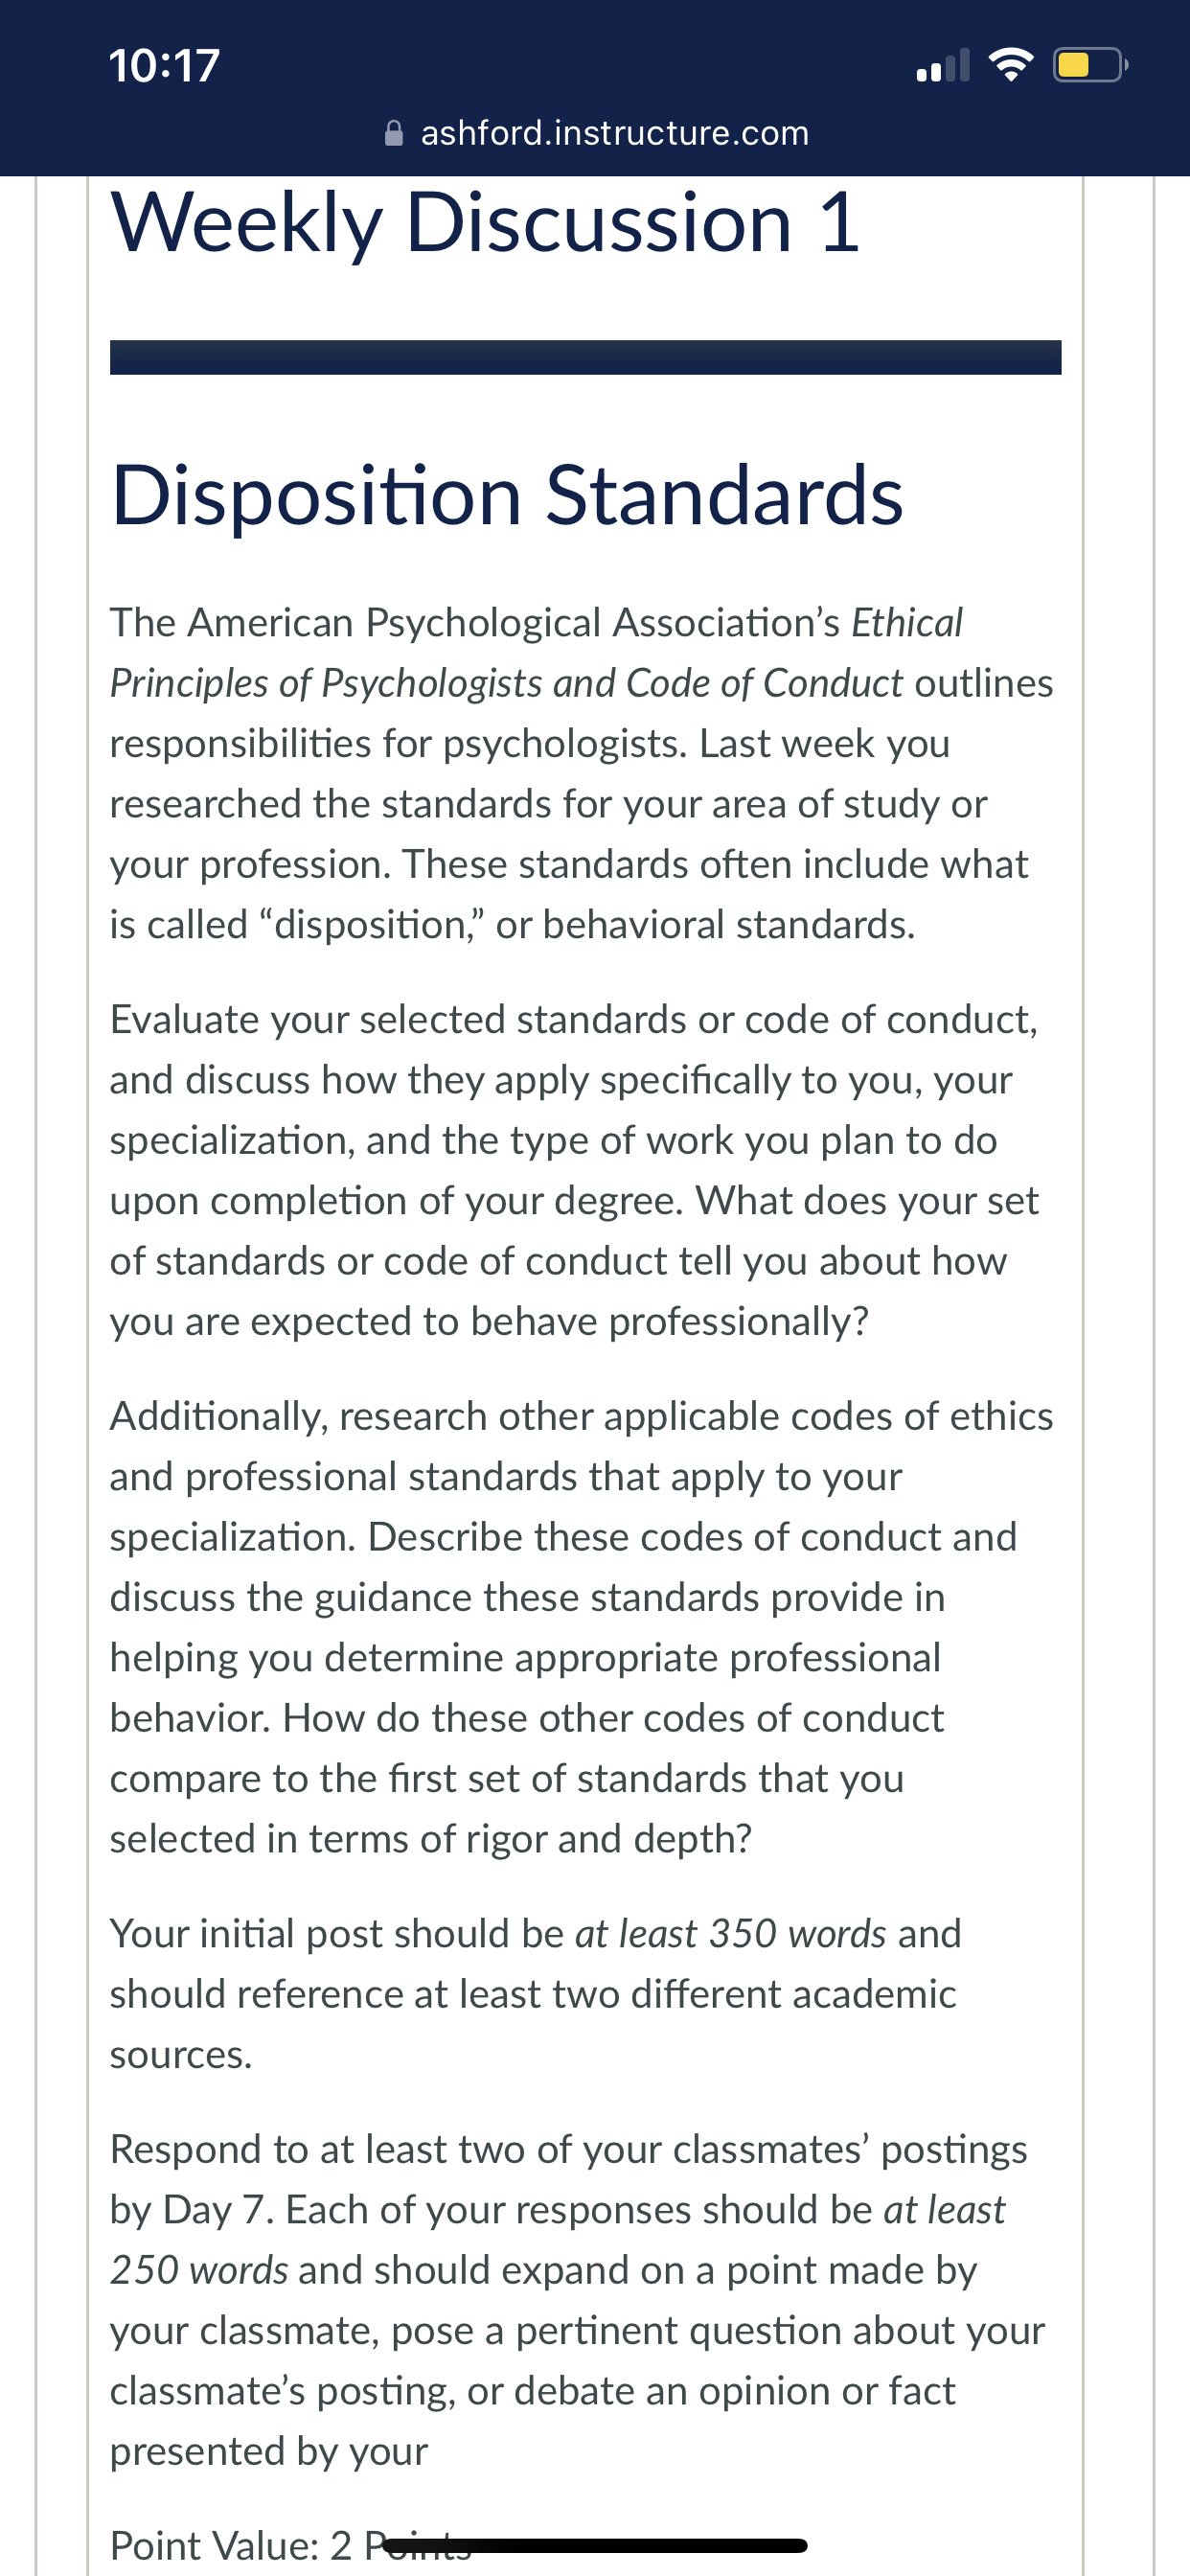Tap the Weekly Discussion 1 title
Viewport: 1190px width, 2576px height.
pyautogui.click(x=485, y=222)
